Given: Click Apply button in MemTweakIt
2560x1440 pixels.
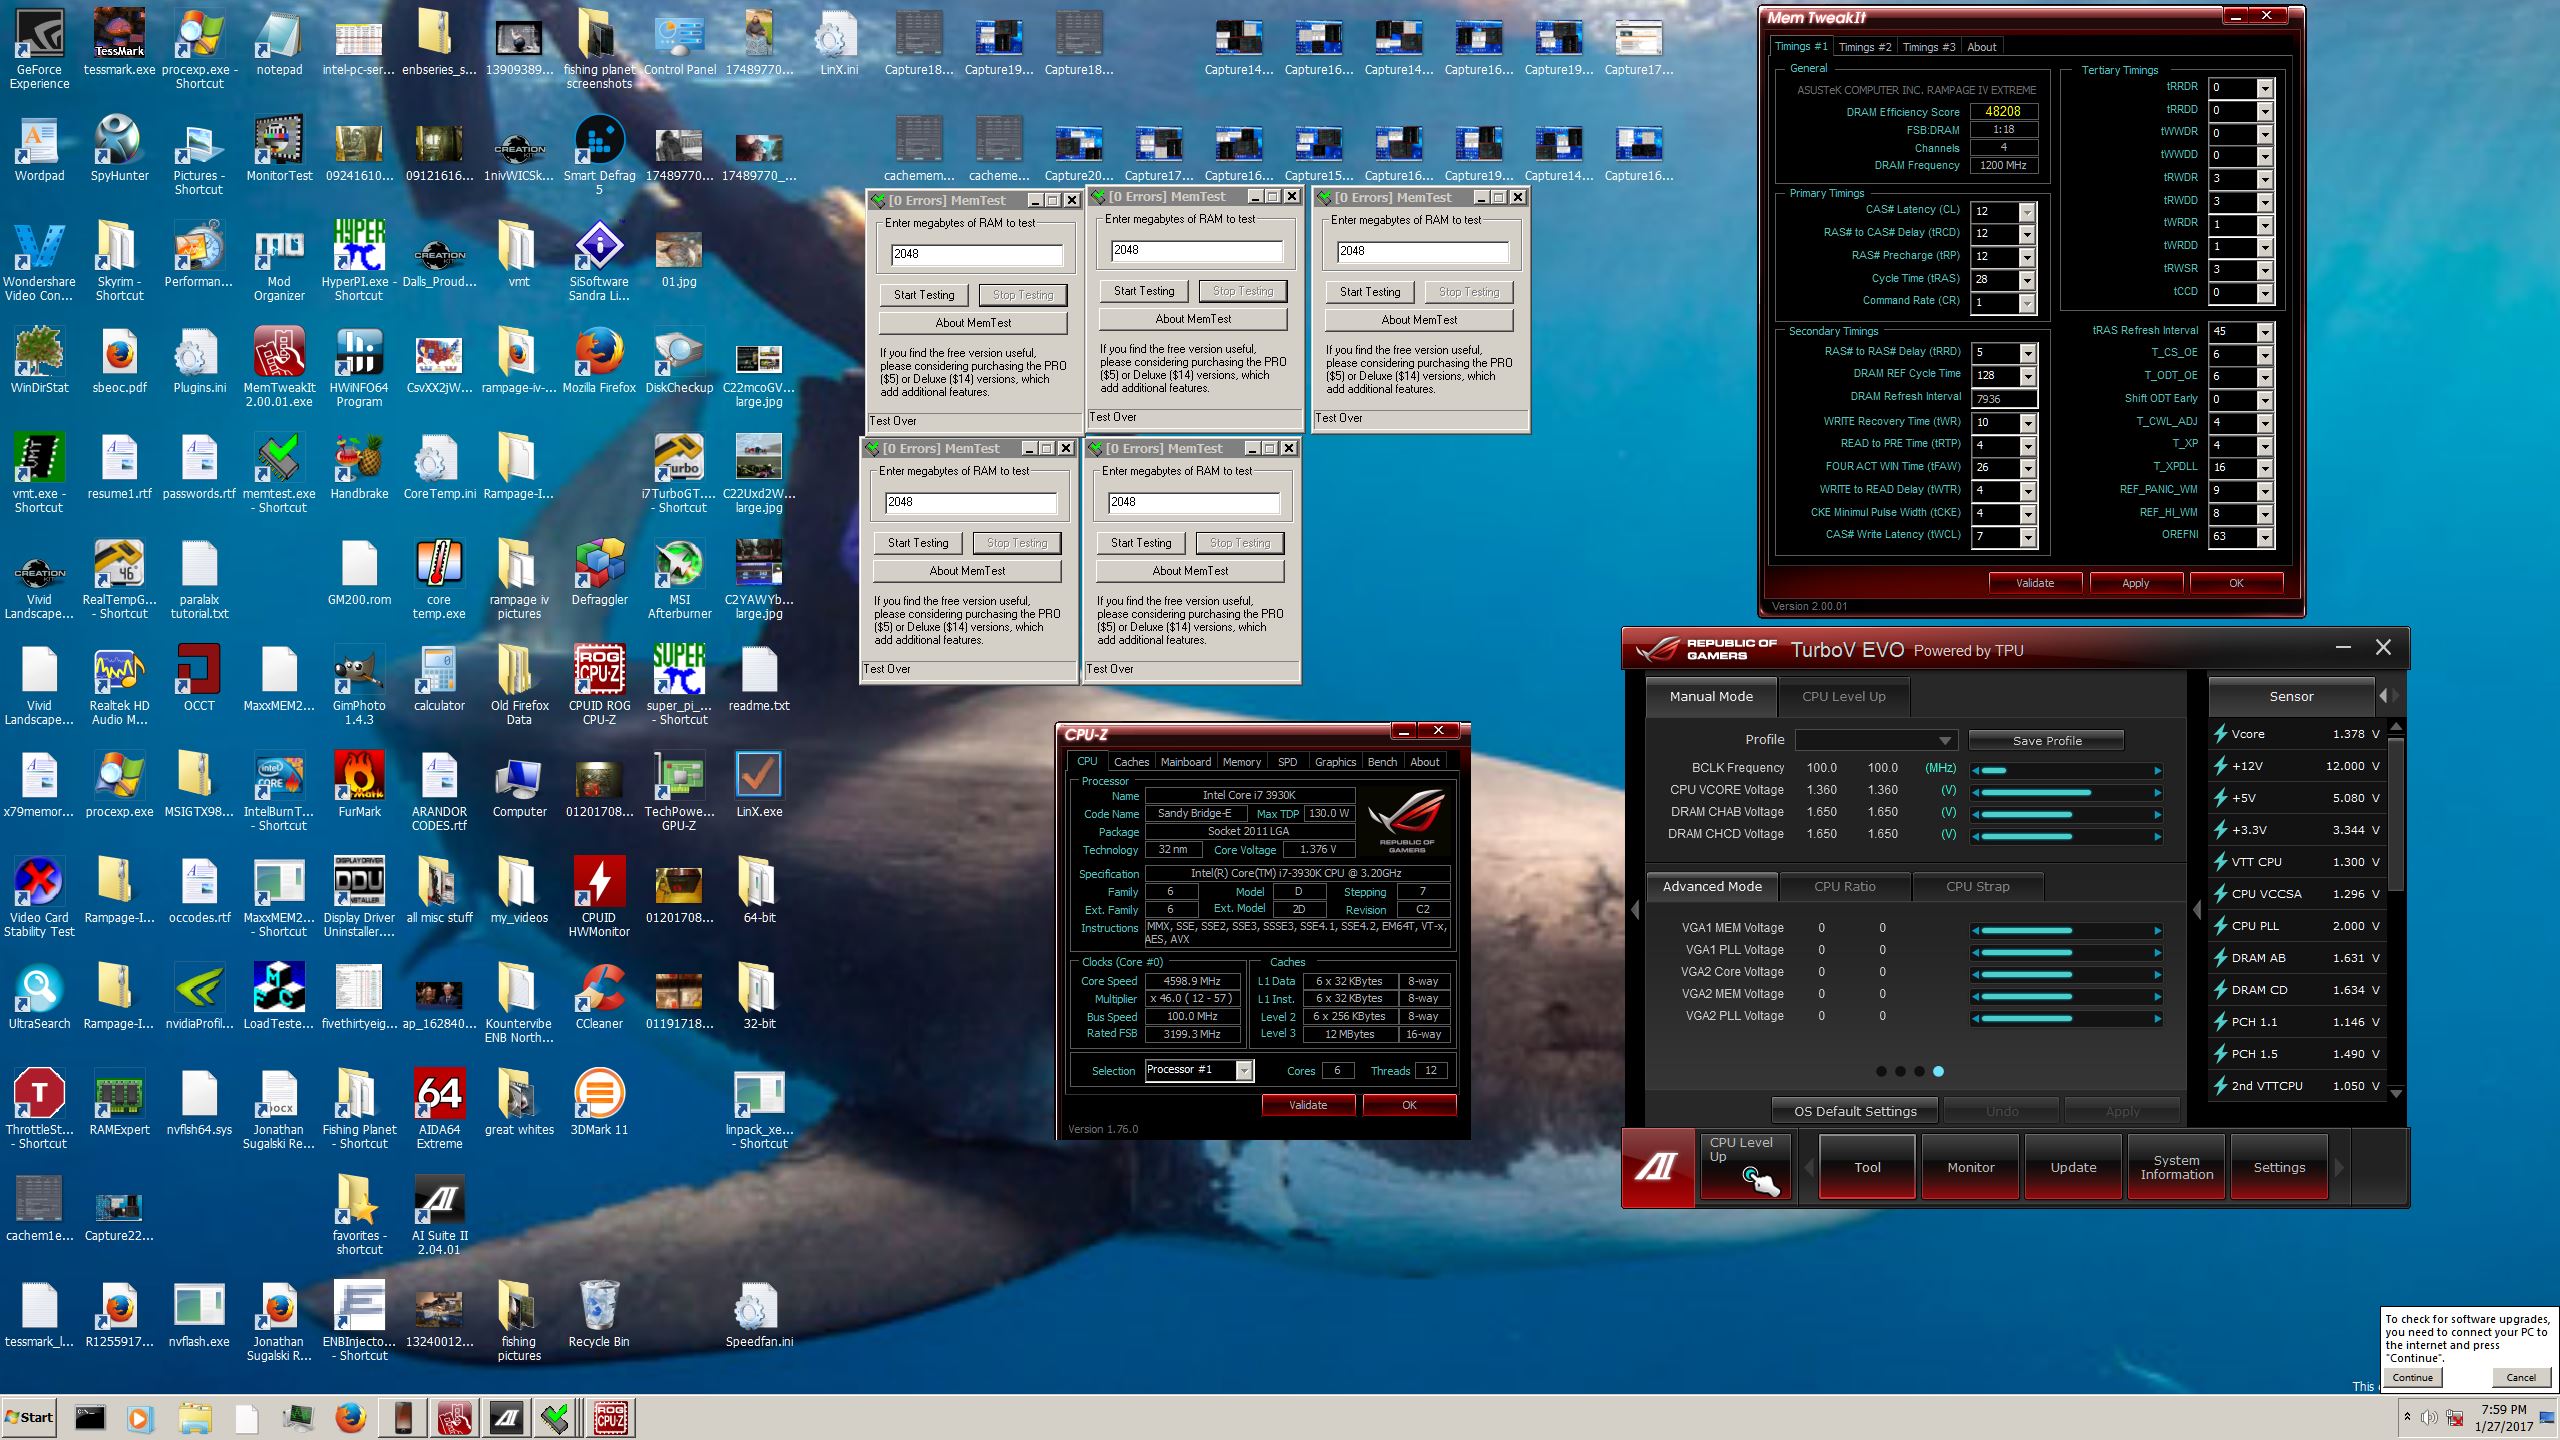Looking at the screenshot, I should (2135, 583).
